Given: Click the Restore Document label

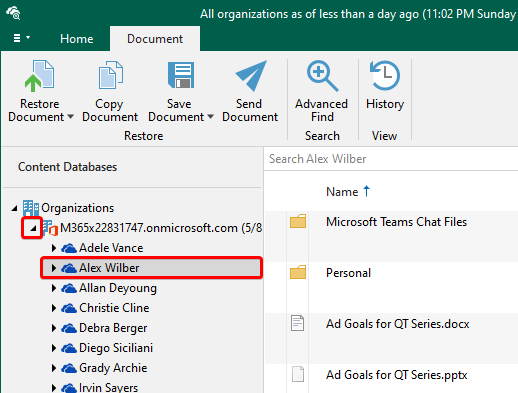Looking at the screenshot, I should (x=36, y=110).
